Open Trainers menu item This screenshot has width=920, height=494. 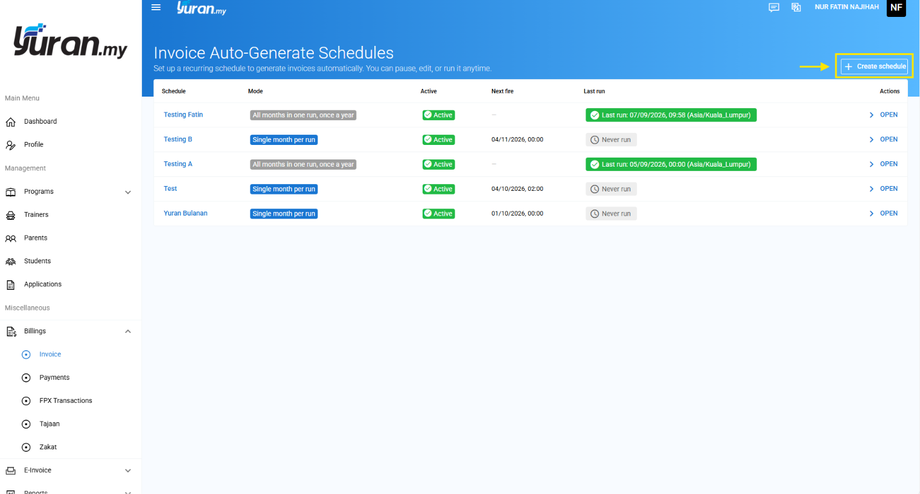[36, 215]
